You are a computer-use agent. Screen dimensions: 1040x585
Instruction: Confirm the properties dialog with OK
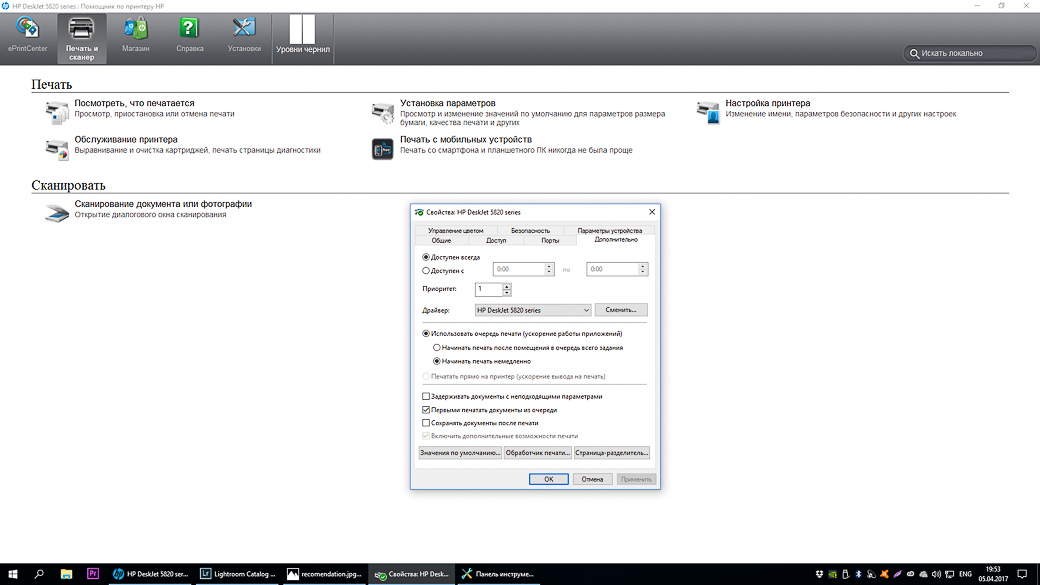pos(549,479)
